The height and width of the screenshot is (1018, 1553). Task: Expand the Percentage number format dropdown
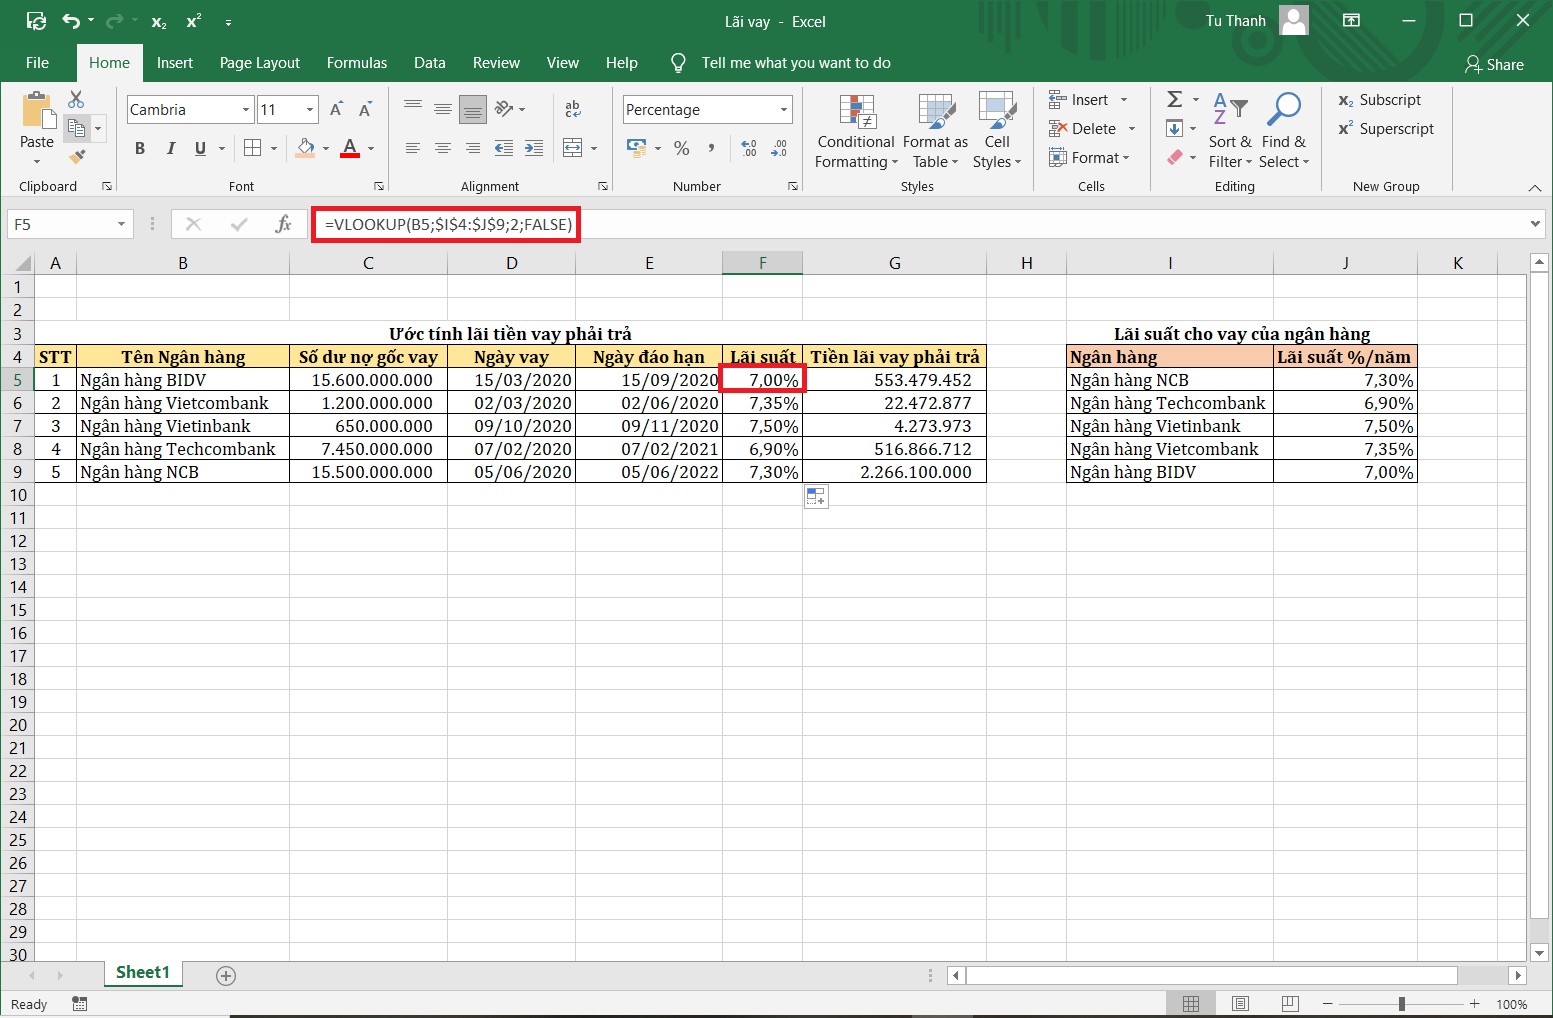coord(783,110)
